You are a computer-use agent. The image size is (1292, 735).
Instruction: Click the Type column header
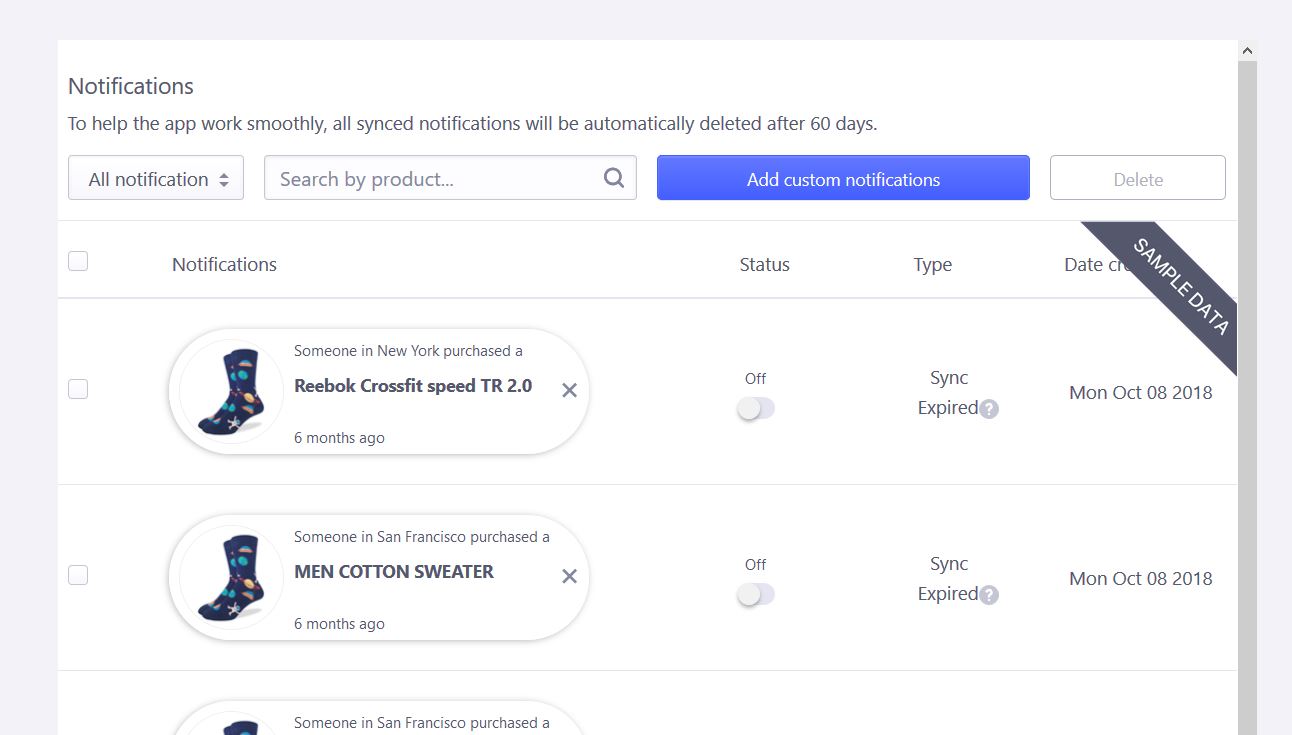933,264
